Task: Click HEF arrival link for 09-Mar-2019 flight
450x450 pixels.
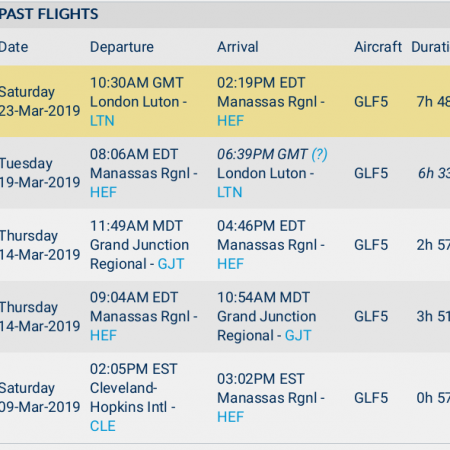Action: (231, 417)
